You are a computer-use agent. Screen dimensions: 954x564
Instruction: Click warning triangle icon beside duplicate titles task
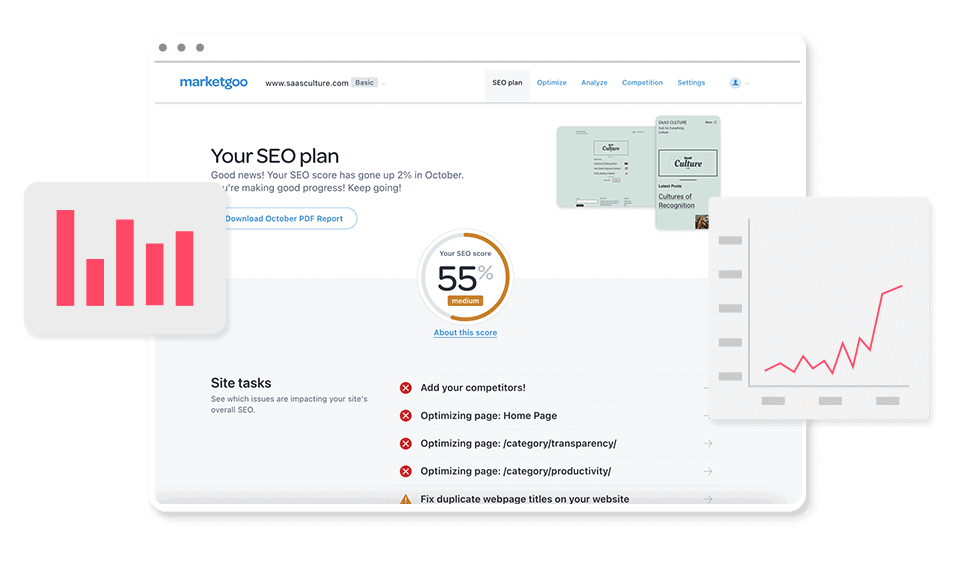405,499
